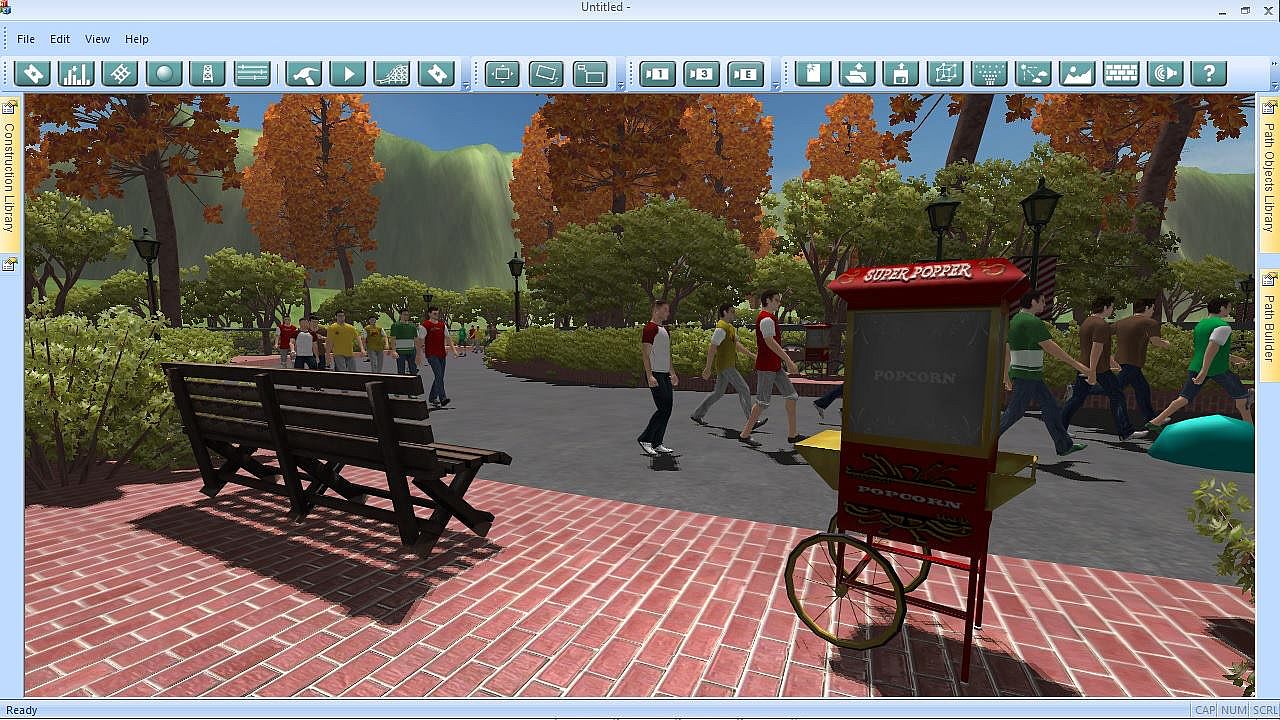The image size is (1280, 720).
Task: Select the support tower icon
Action: pyautogui.click(x=208, y=73)
